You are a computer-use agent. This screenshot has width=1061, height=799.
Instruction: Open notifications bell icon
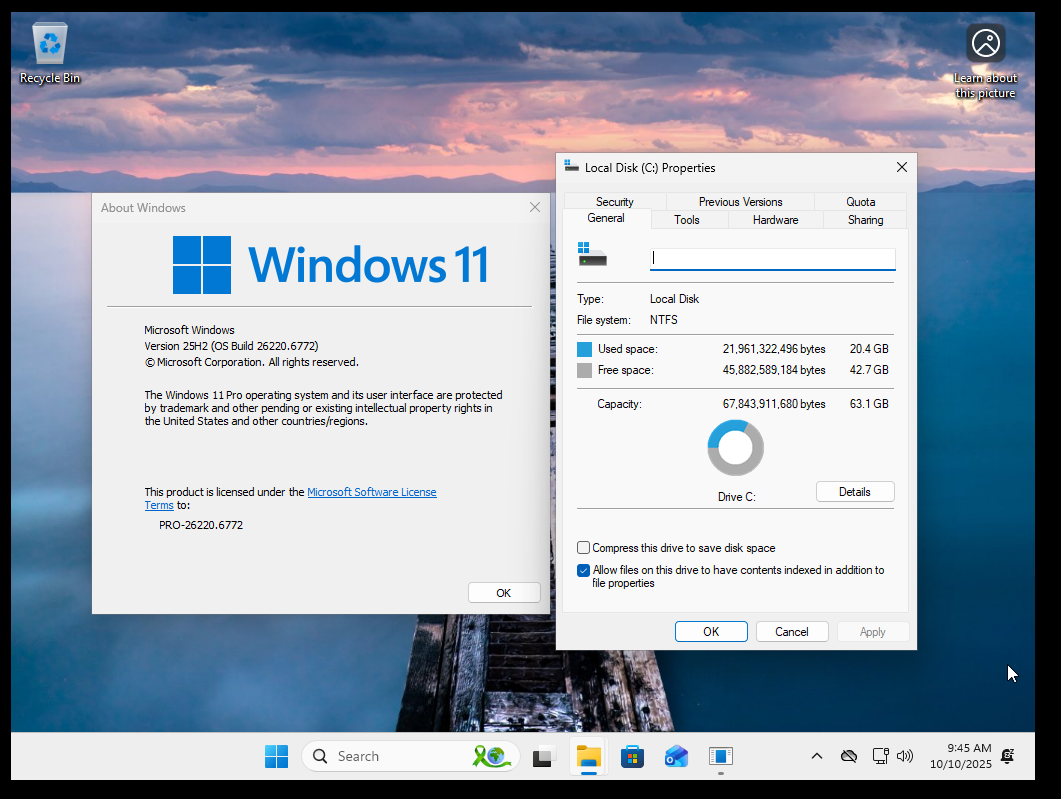[1008, 756]
